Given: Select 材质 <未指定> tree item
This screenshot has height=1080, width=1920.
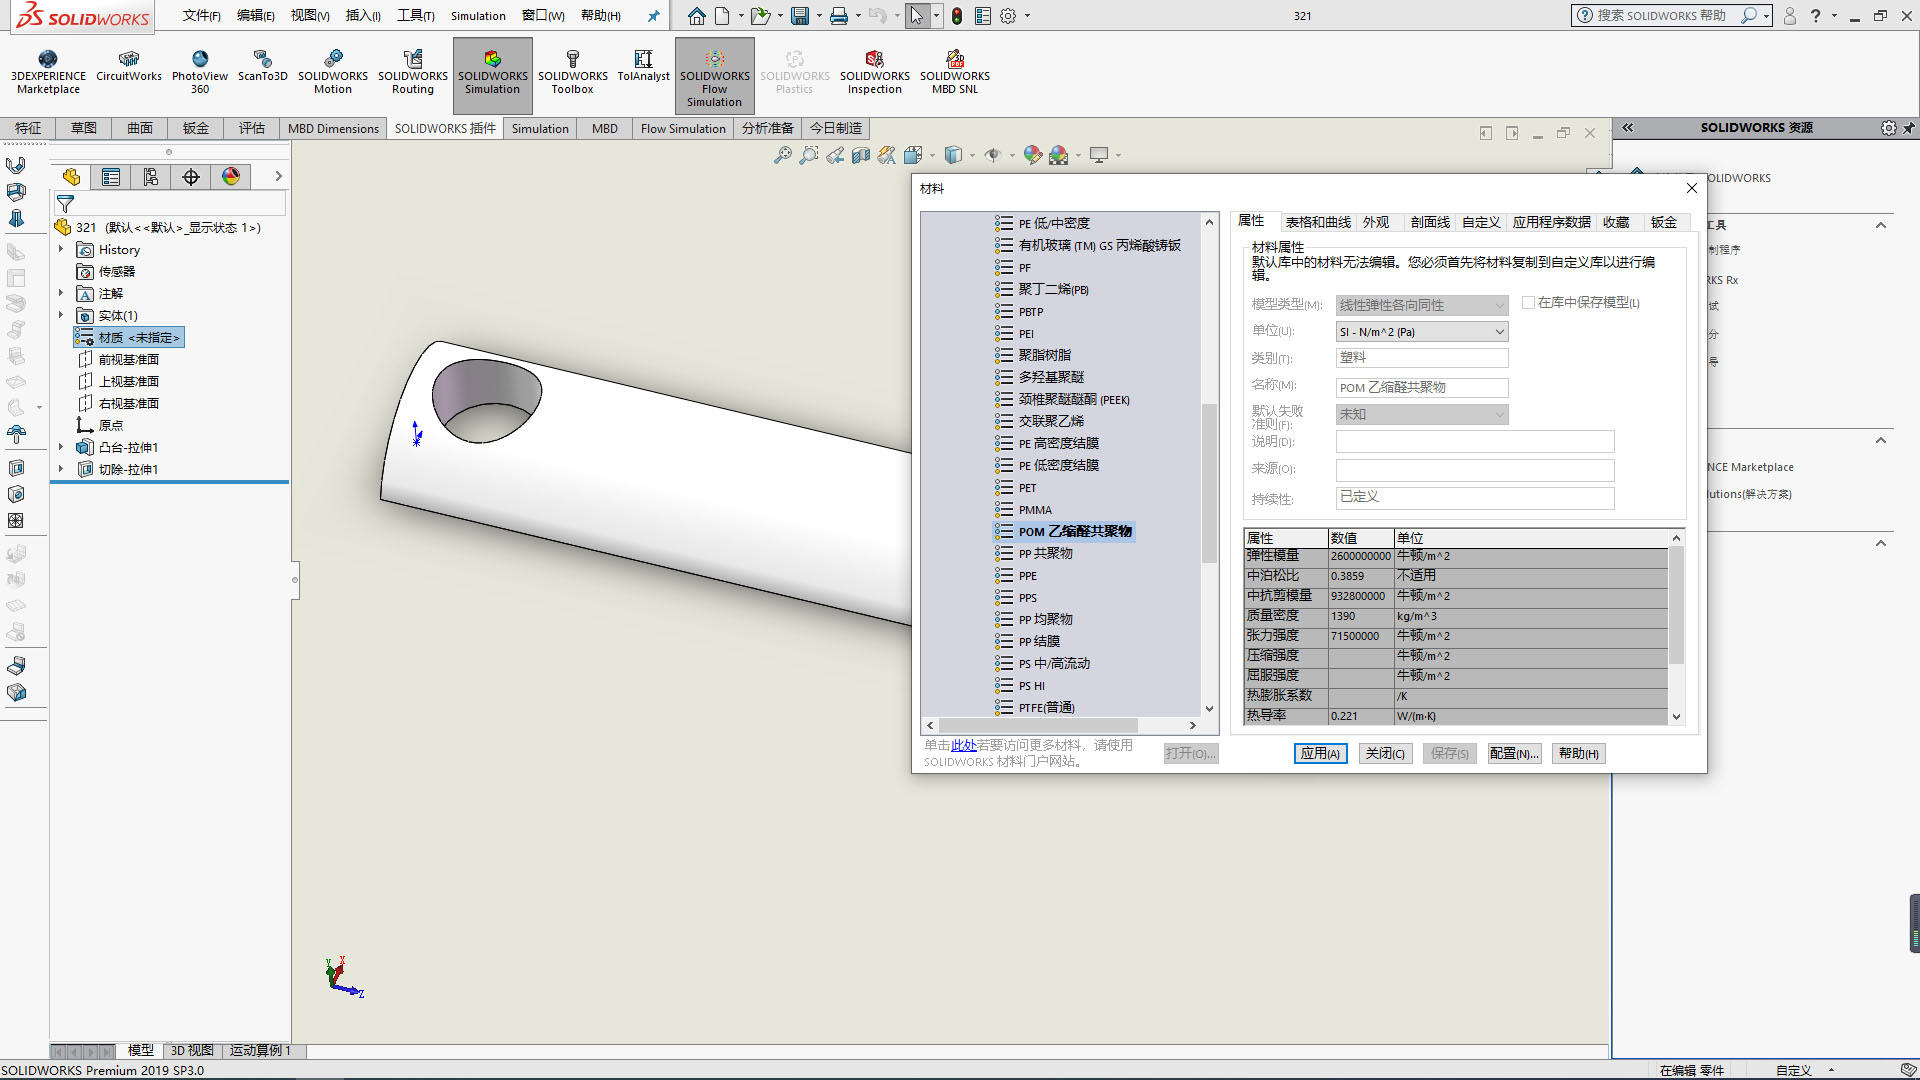Looking at the screenshot, I should click(x=129, y=337).
